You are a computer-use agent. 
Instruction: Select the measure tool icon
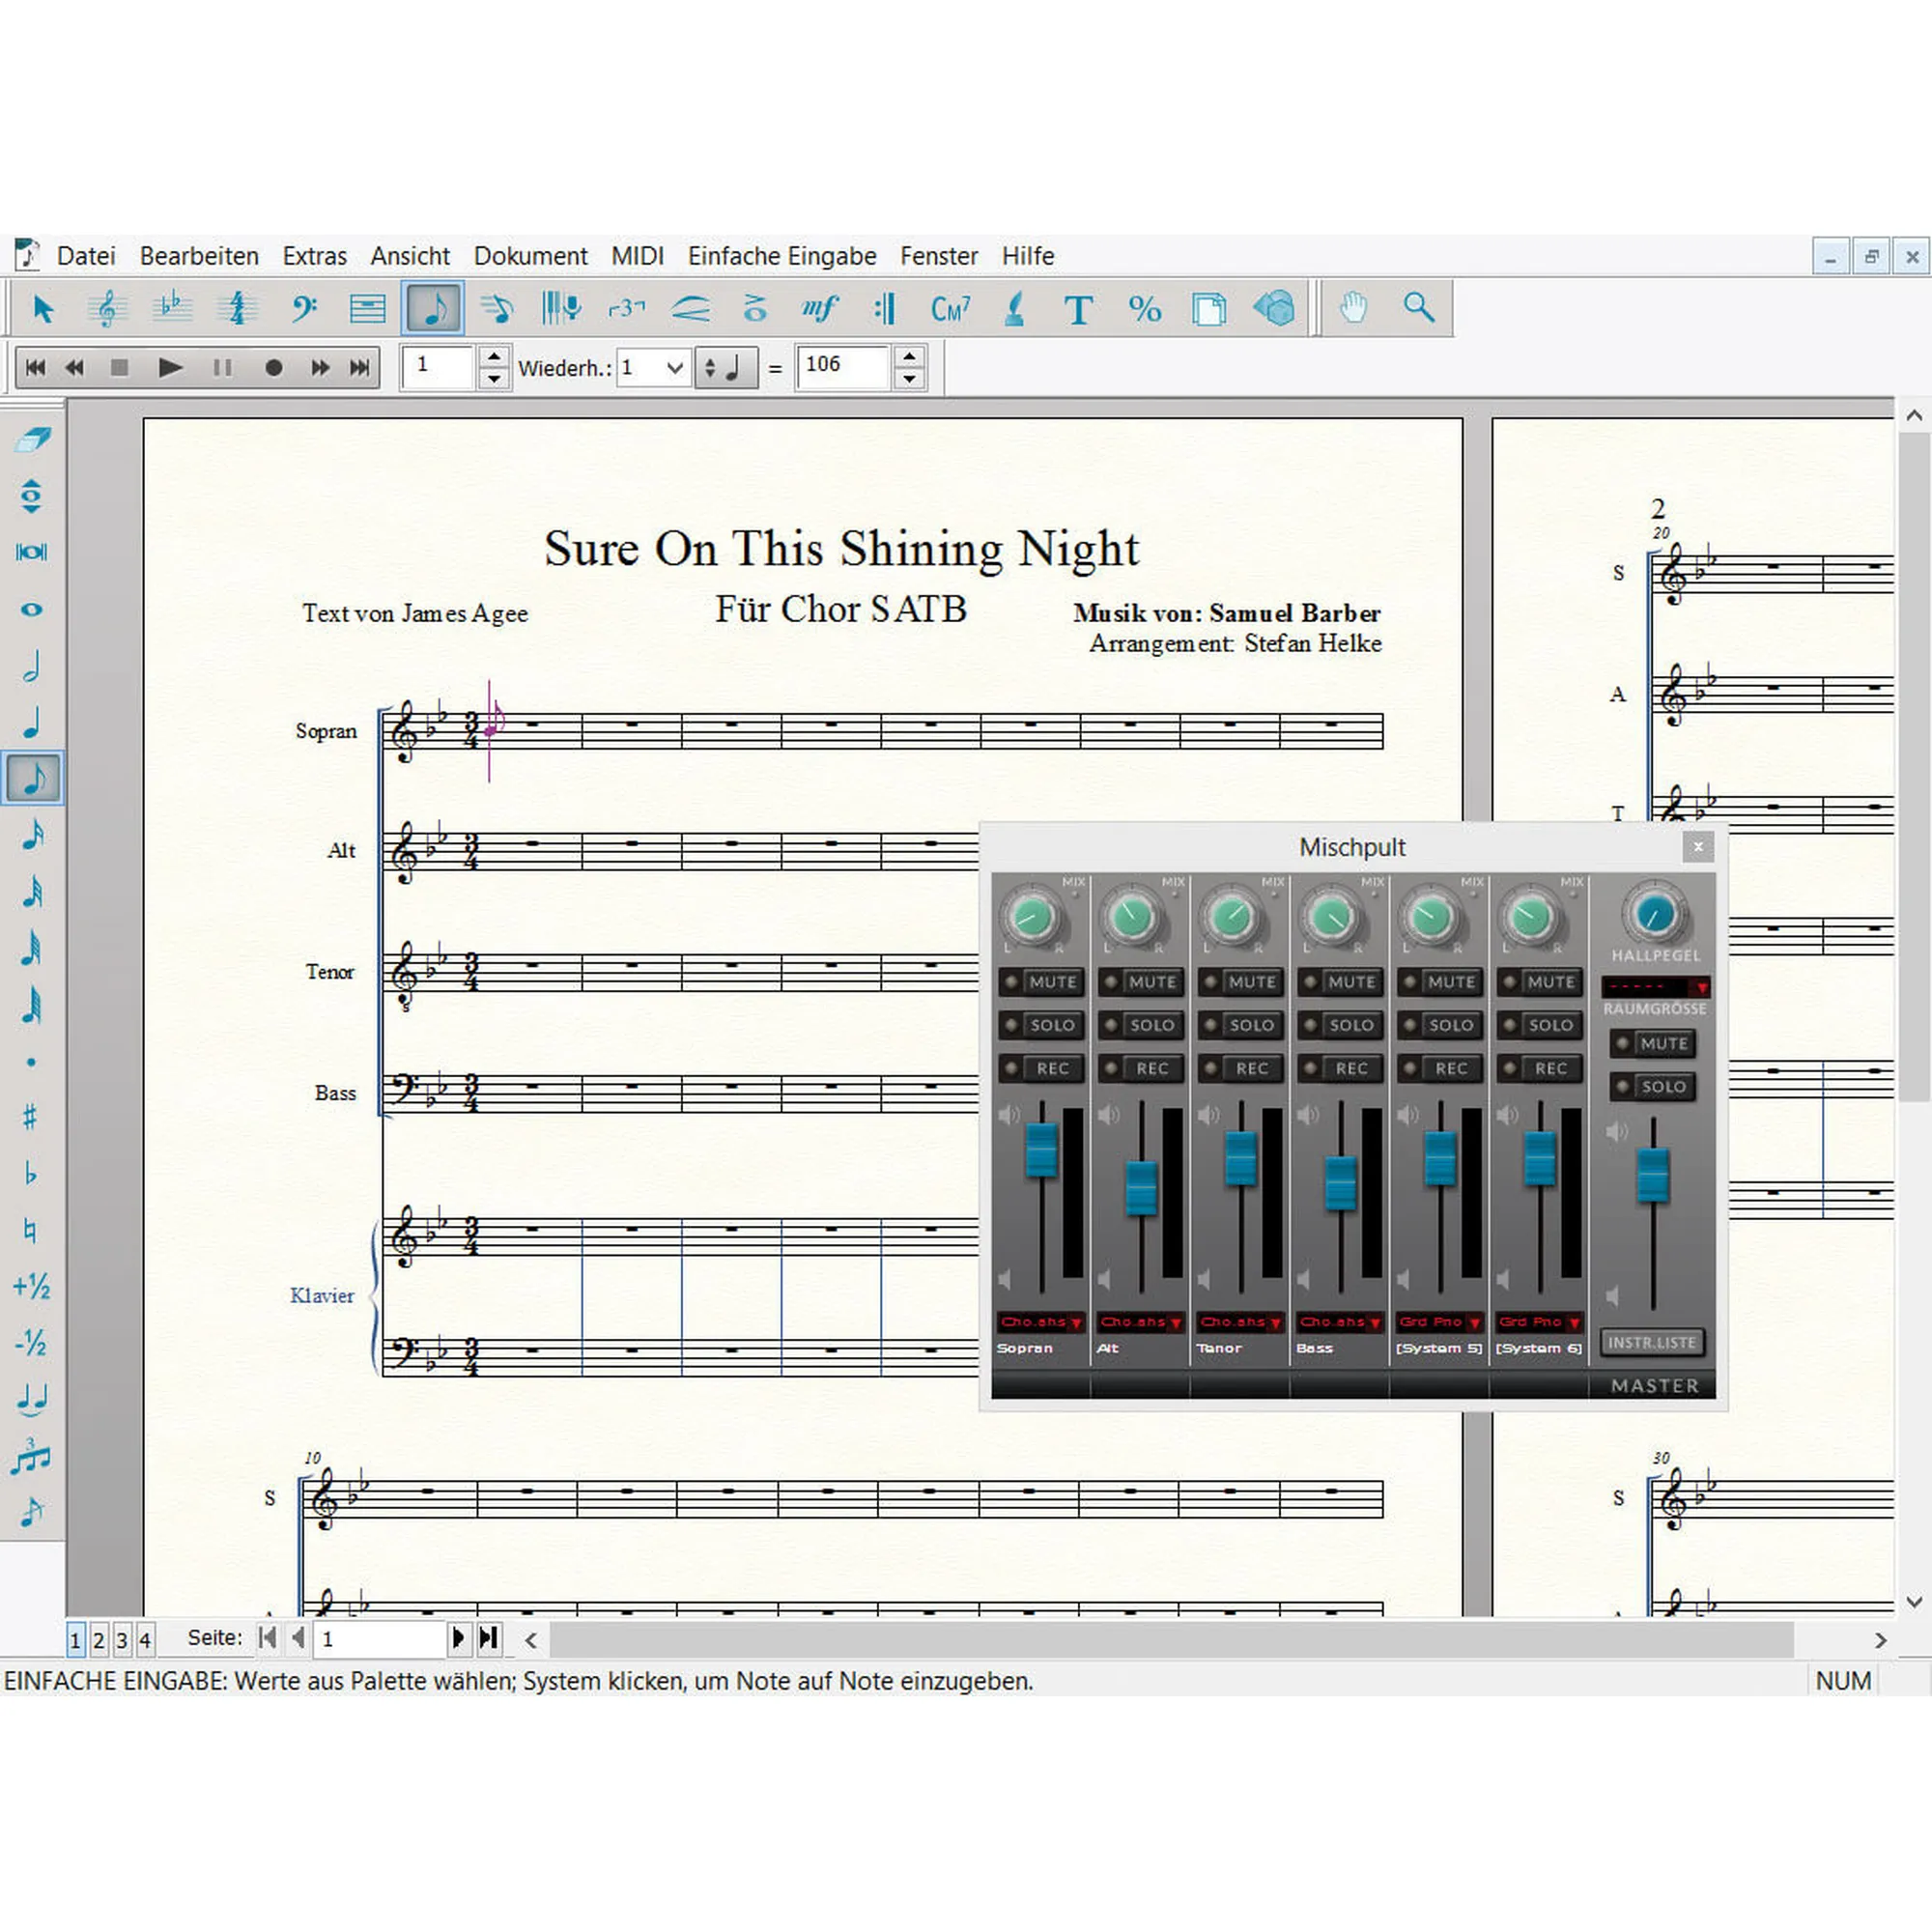pos(367,308)
